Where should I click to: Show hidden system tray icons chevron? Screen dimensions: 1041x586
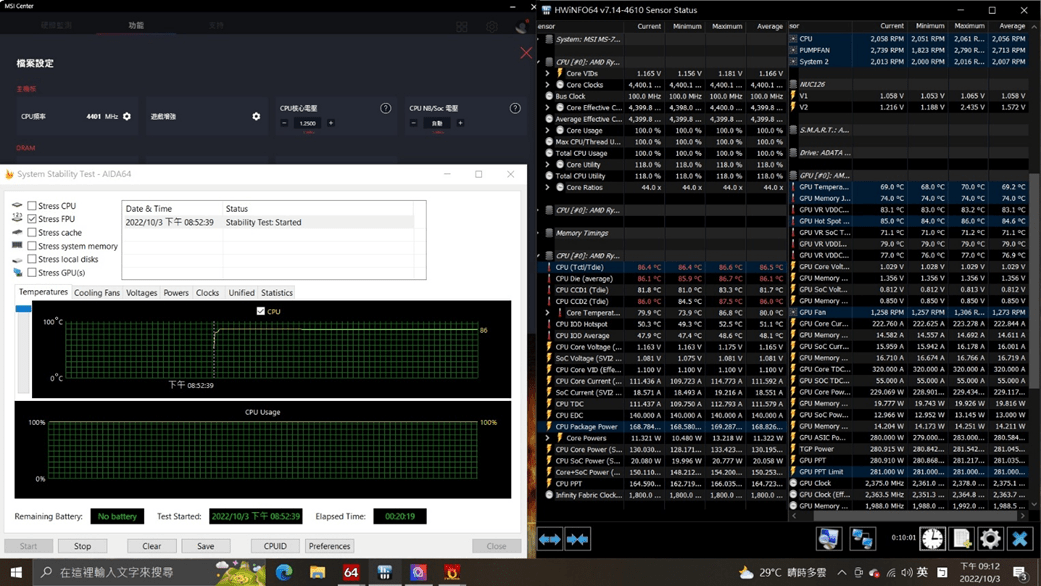[x=842, y=572]
